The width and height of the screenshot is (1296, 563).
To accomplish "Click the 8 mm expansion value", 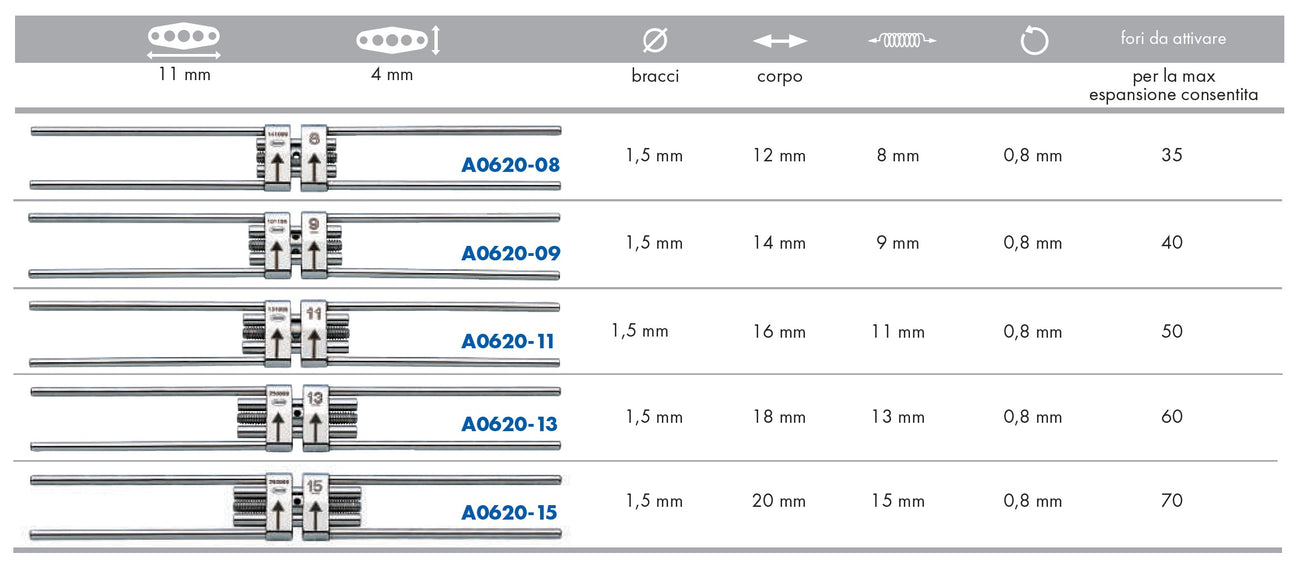I will [x=897, y=156].
